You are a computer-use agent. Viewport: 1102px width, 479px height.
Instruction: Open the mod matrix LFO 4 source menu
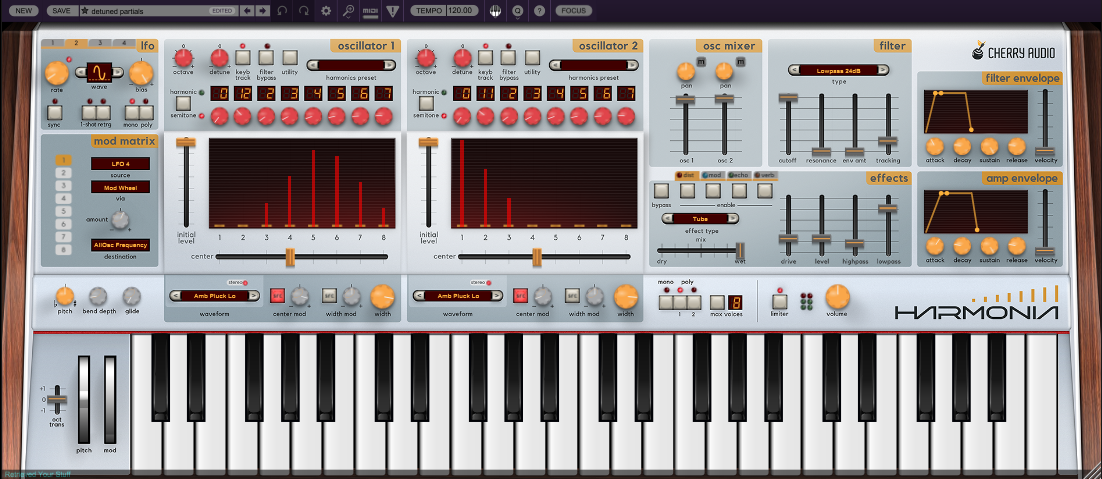(120, 164)
